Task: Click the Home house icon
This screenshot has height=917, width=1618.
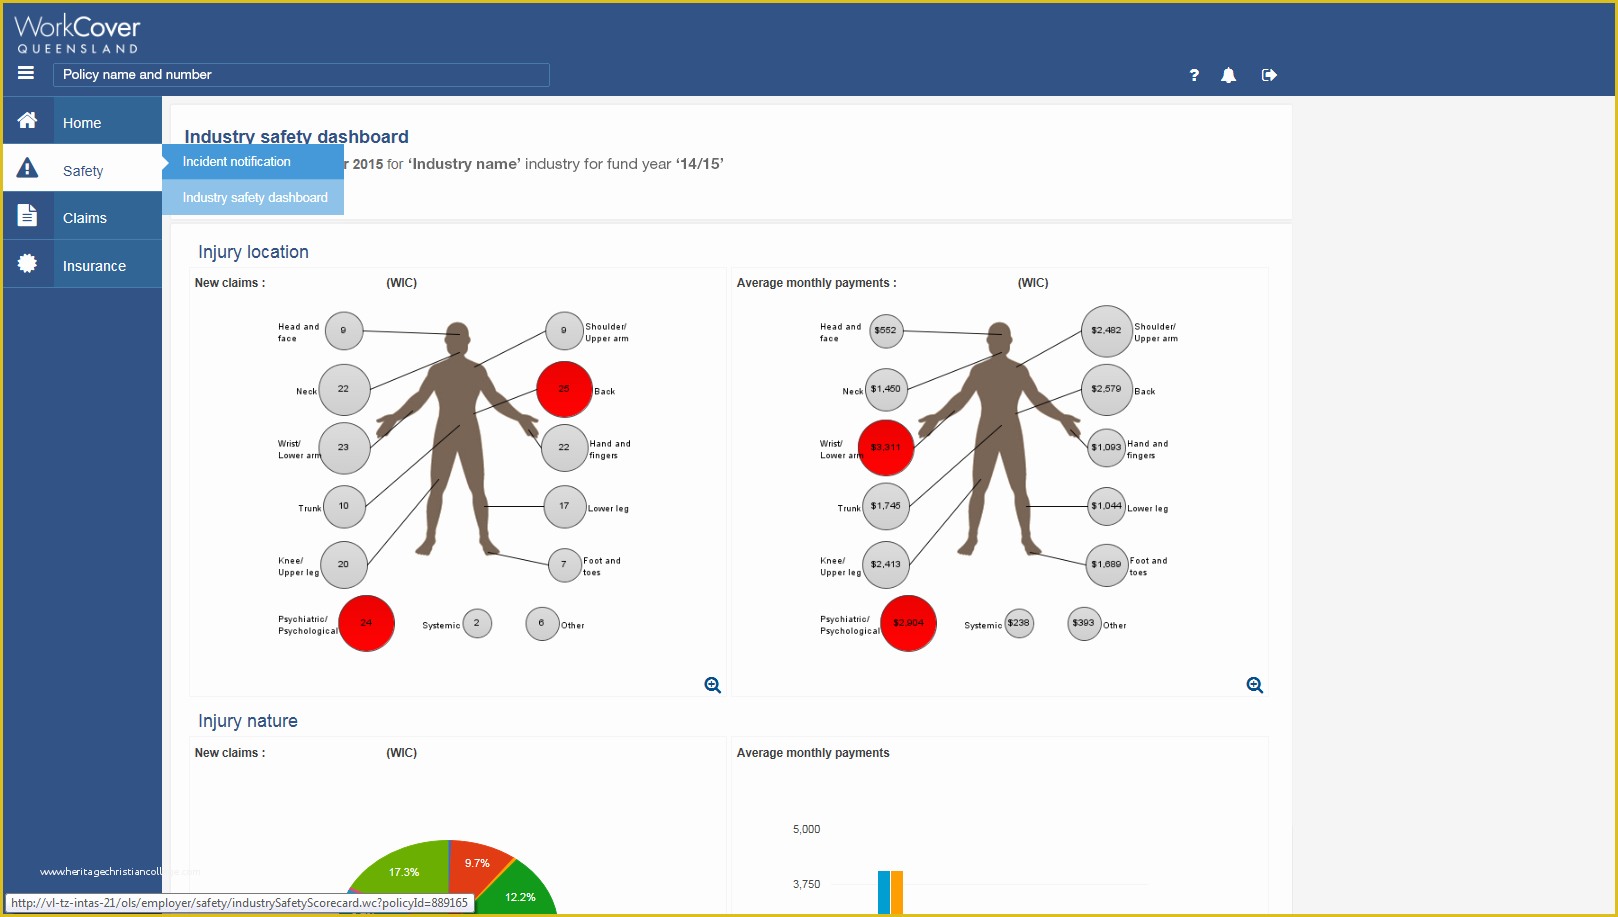Action: tap(28, 120)
